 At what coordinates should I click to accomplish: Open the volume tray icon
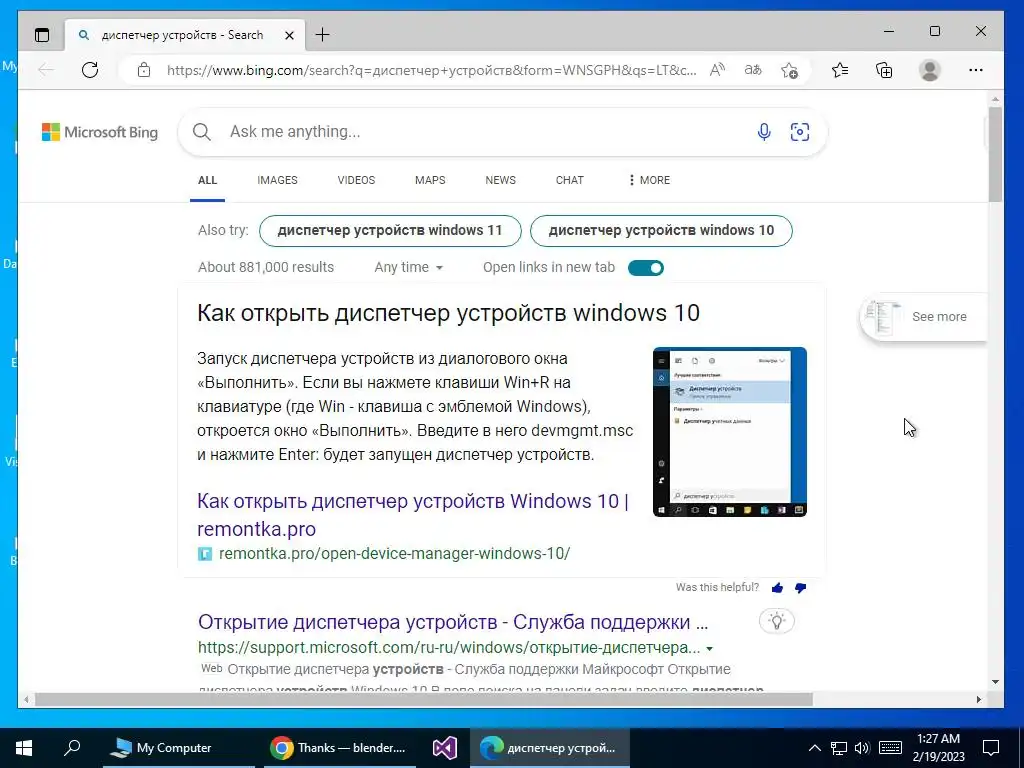tap(862, 748)
